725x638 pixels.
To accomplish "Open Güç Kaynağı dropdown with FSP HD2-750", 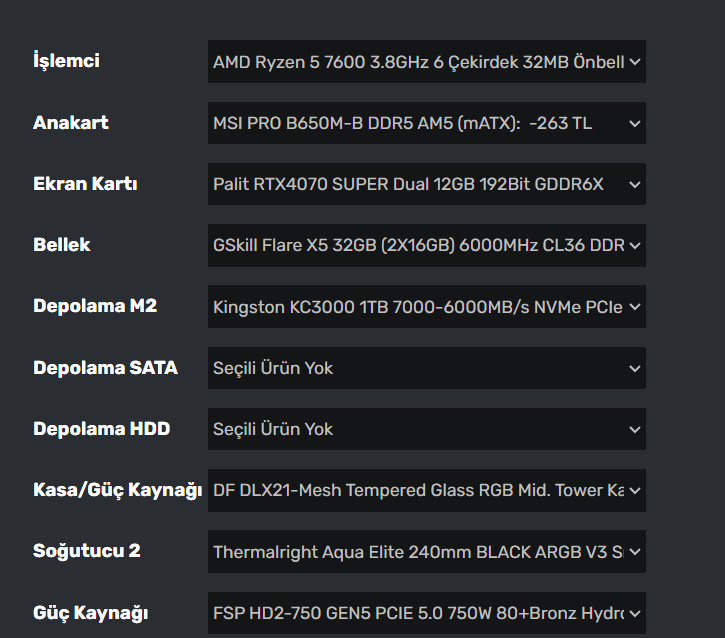I will (427, 613).
